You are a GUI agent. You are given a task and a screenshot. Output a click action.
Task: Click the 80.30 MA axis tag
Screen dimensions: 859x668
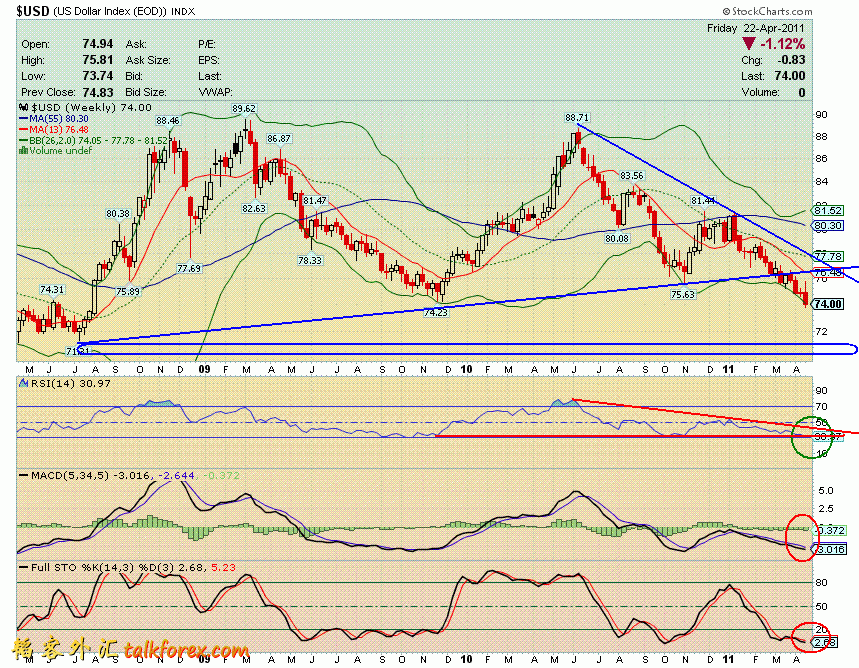pos(827,225)
